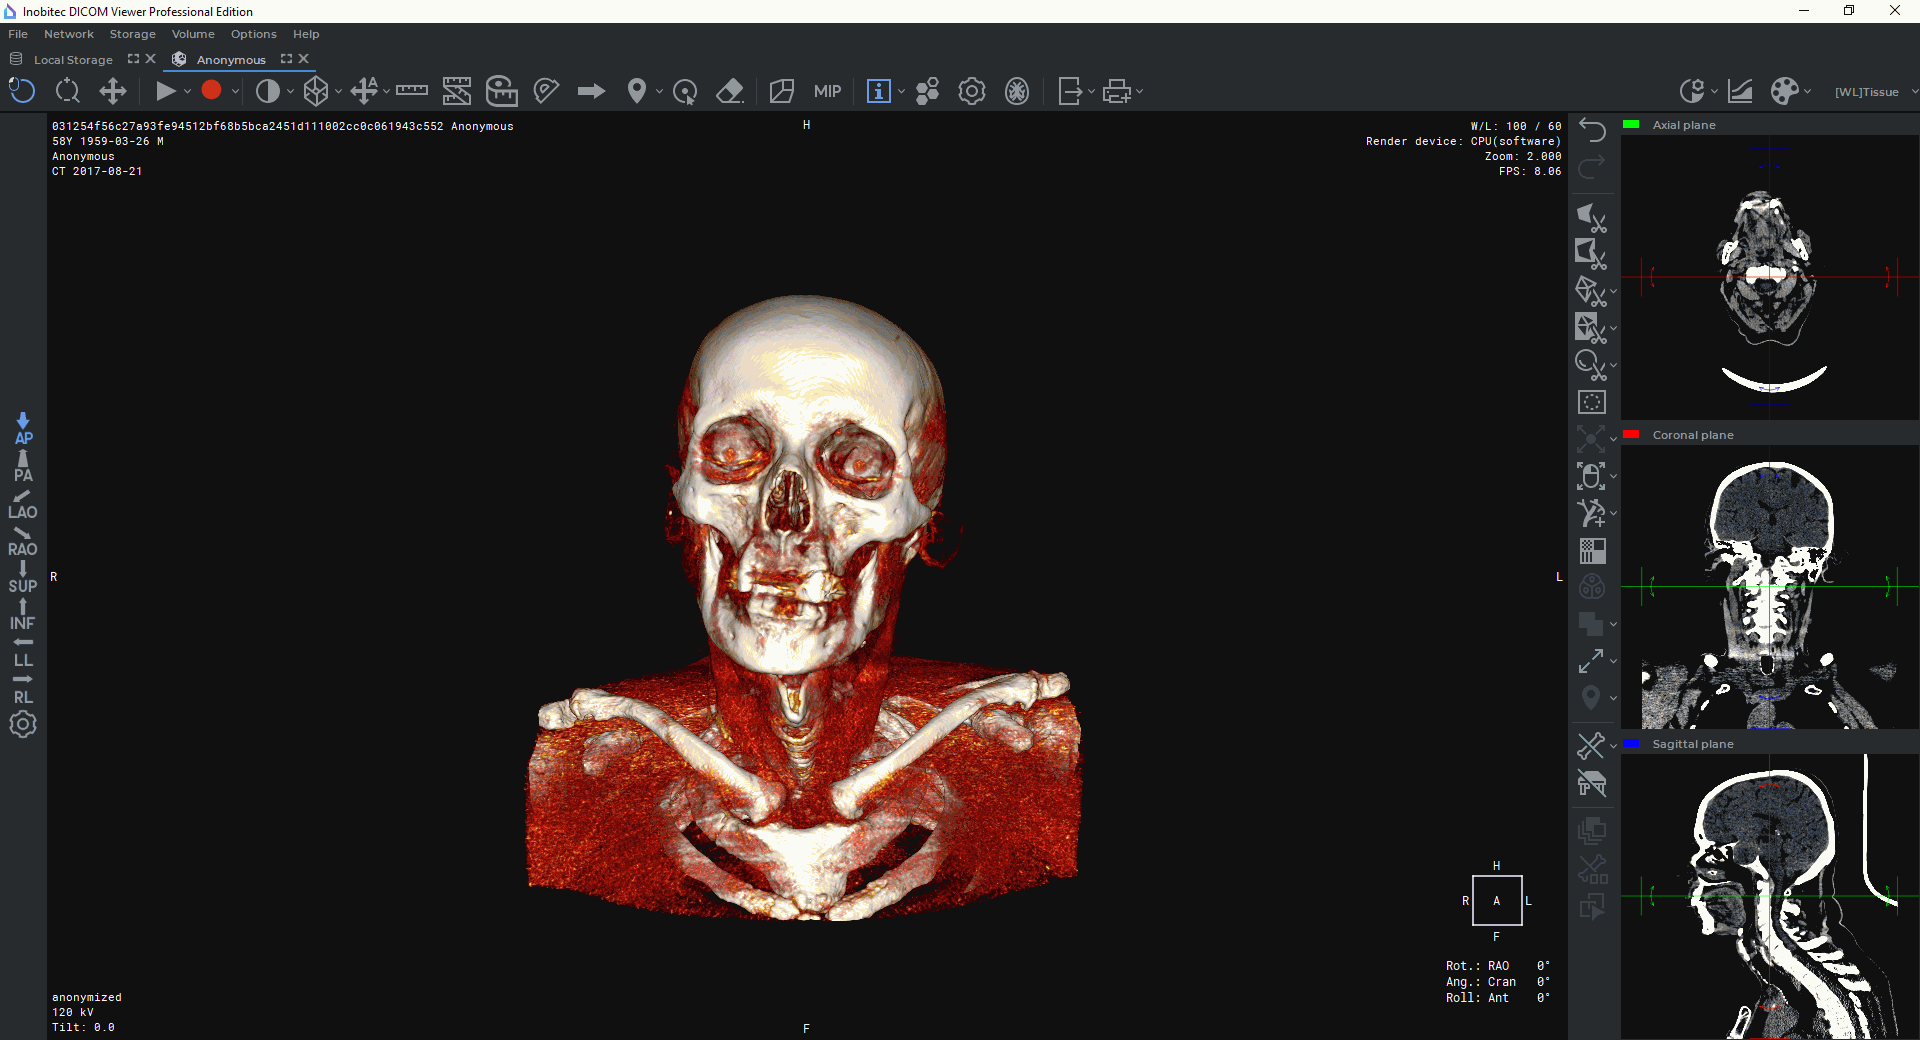
Task: Click the blue Sagittal plane color swatch
Action: (1631, 744)
